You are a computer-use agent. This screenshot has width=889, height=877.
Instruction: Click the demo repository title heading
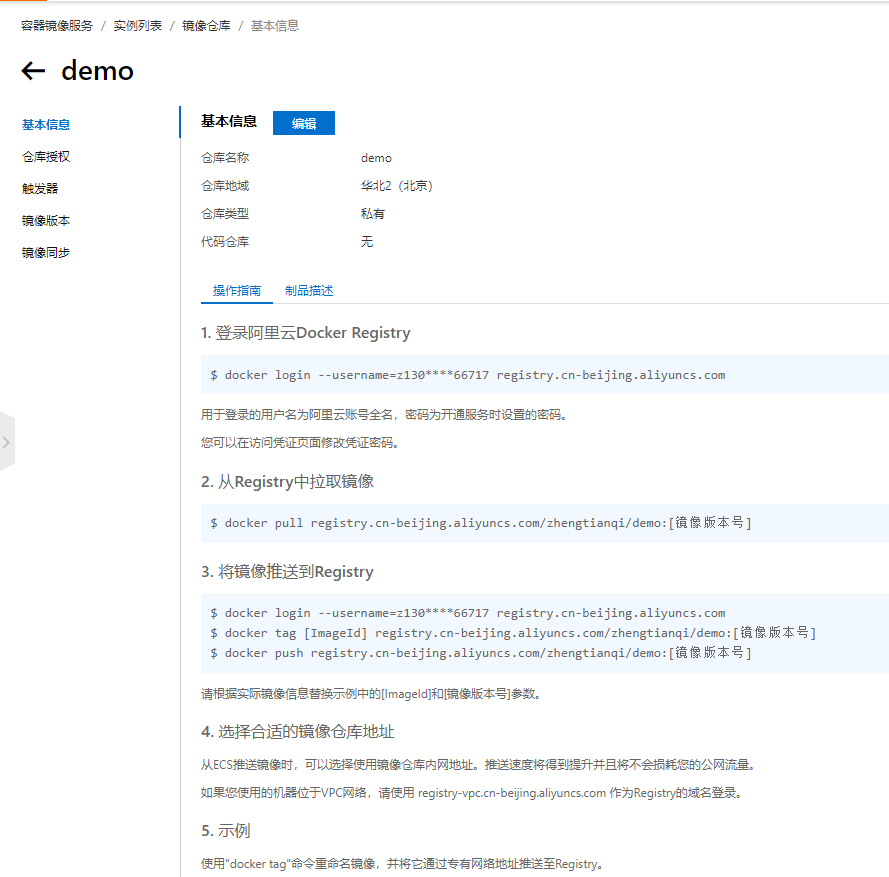pyautogui.click(x=97, y=71)
